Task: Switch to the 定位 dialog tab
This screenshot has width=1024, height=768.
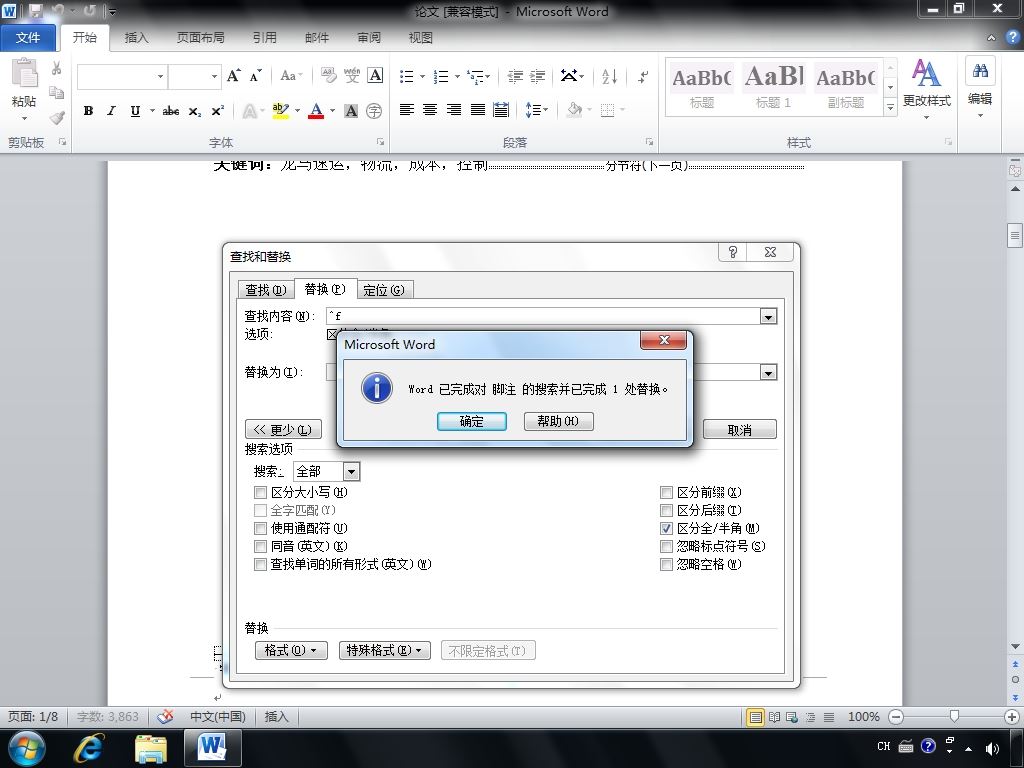Action: 384,290
